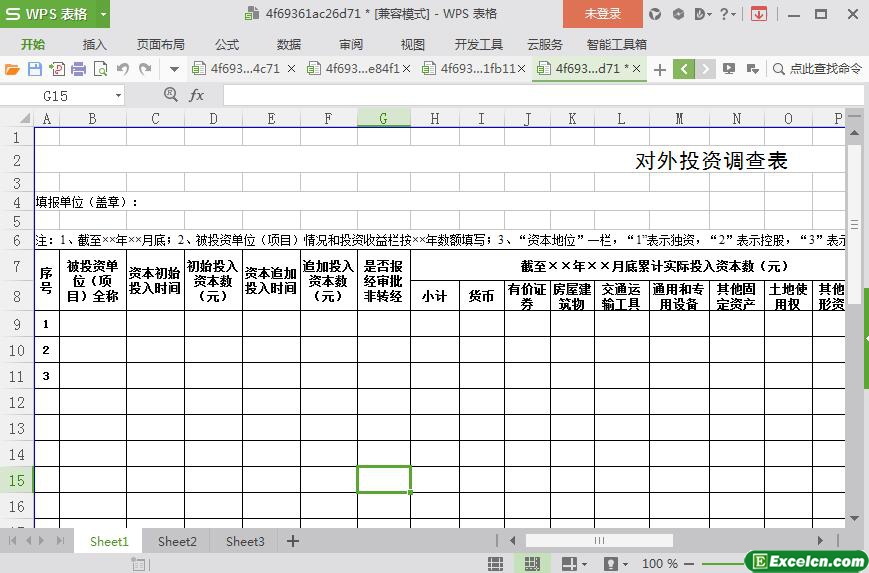Viewport: 869px width, 573px height.
Task: Expand the quick access toolbar customize arrow
Action: coord(173,69)
